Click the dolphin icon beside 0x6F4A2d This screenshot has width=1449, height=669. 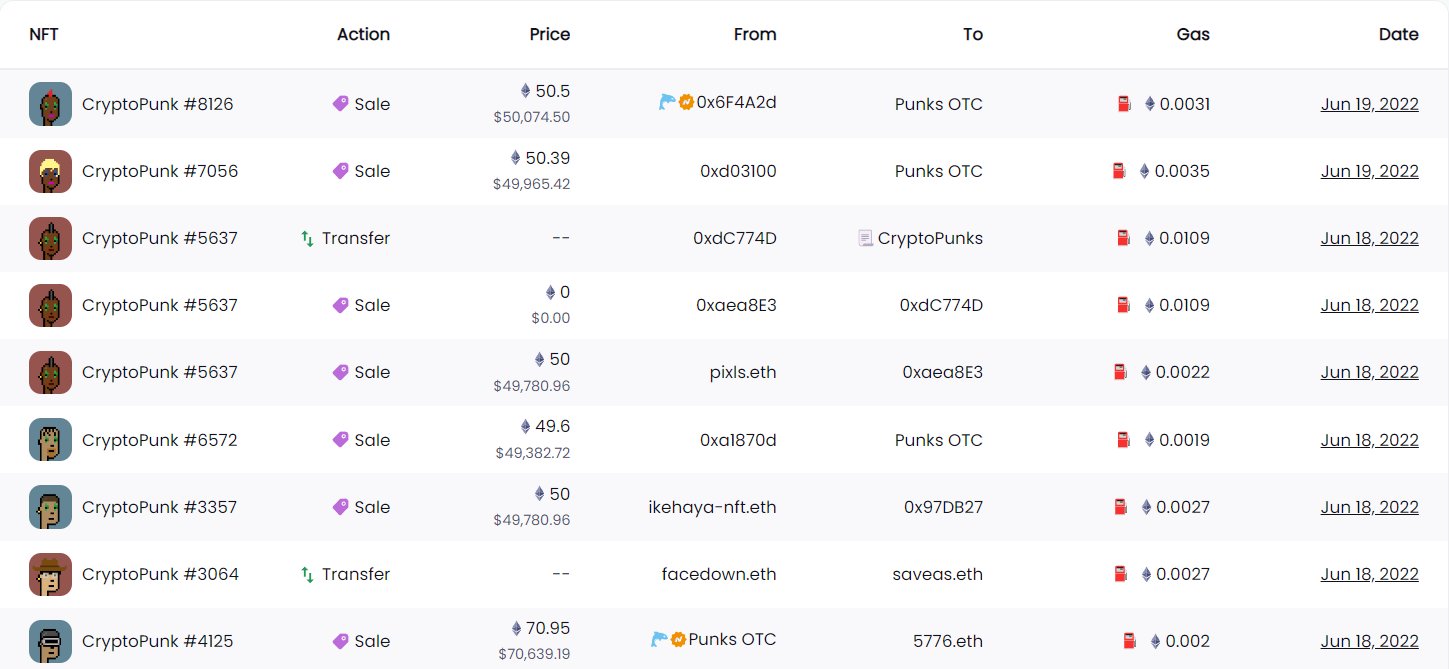(667, 101)
